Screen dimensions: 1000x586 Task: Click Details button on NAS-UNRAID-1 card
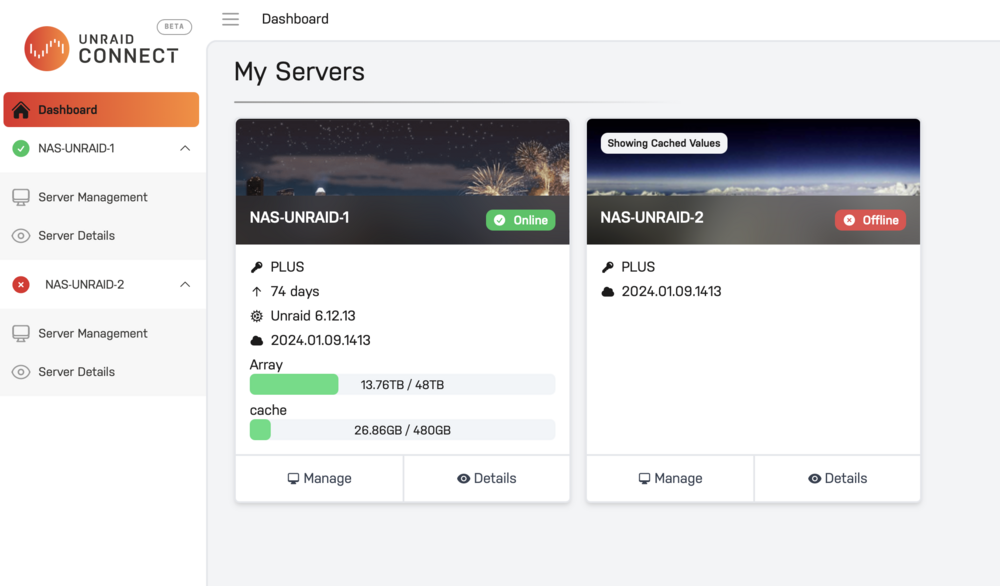[487, 478]
